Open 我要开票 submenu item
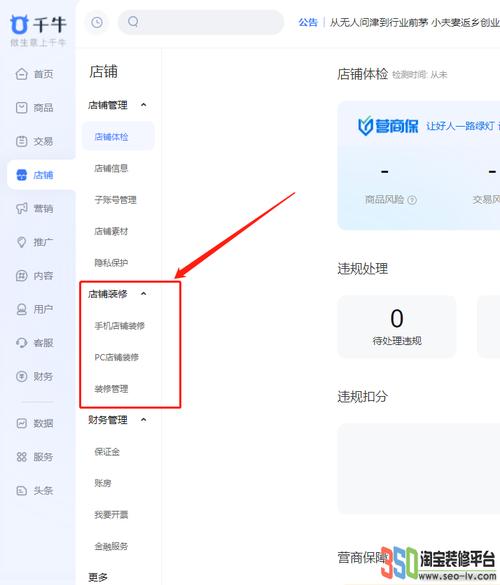The width and height of the screenshot is (500, 585). click(111, 515)
